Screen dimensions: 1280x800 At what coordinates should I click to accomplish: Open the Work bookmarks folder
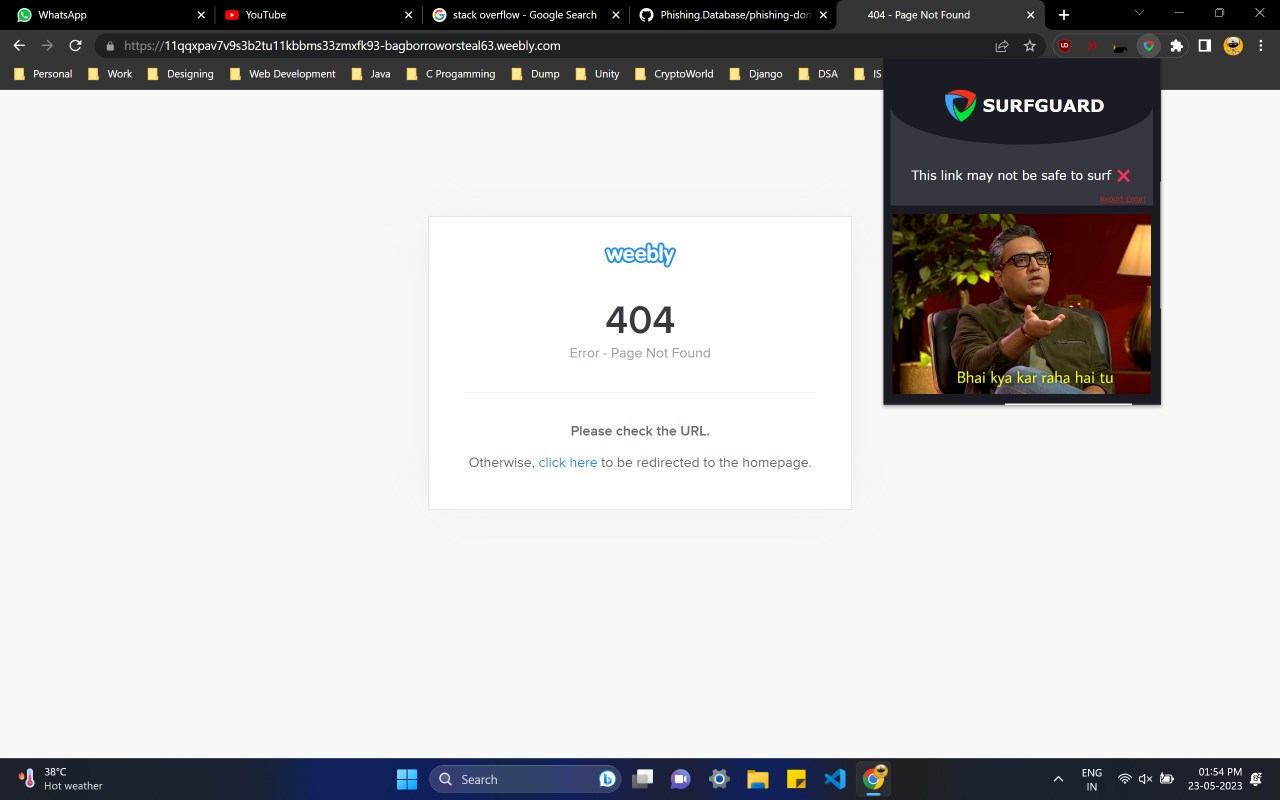coord(110,74)
